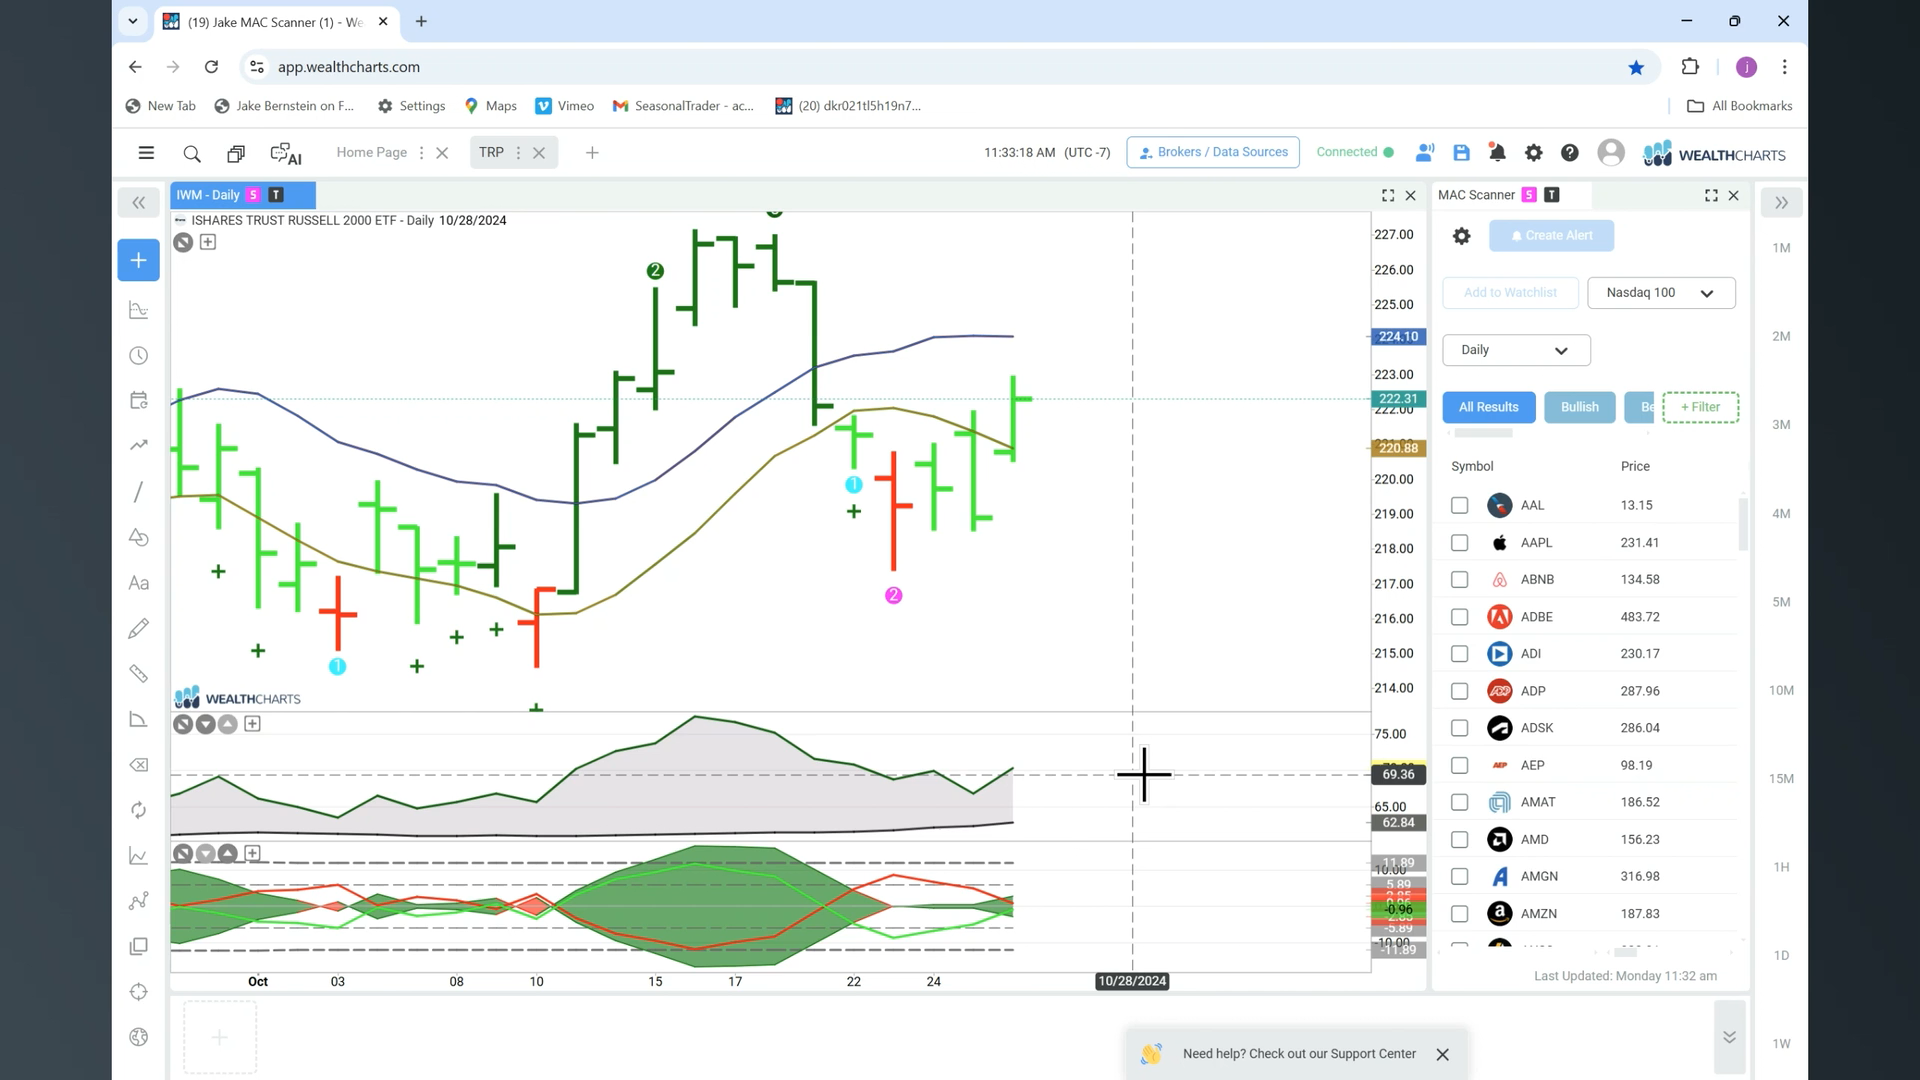The height and width of the screenshot is (1080, 1920).
Task: Dismiss the Support Center help popup
Action: pyautogui.click(x=1442, y=1055)
